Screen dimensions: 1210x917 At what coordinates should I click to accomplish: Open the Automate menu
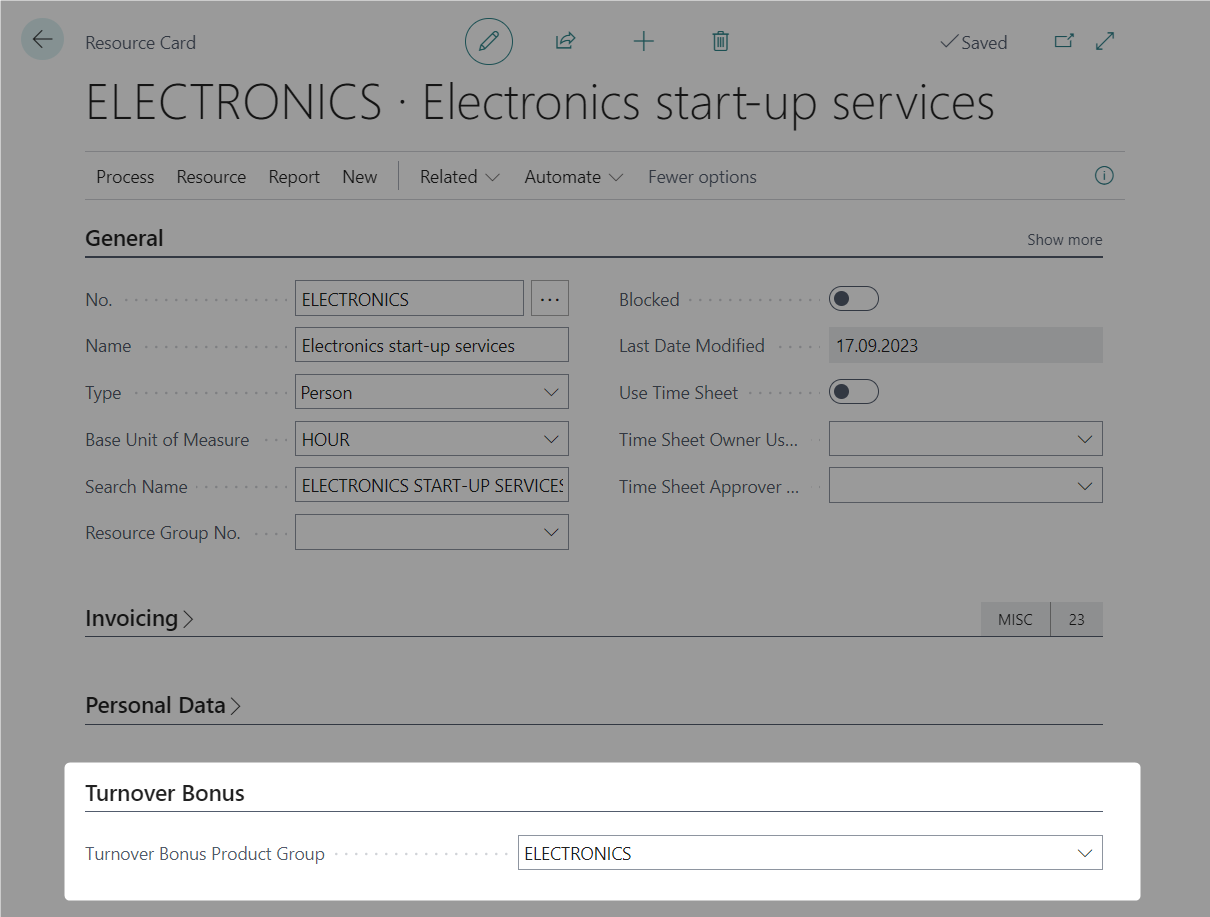tap(573, 177)
